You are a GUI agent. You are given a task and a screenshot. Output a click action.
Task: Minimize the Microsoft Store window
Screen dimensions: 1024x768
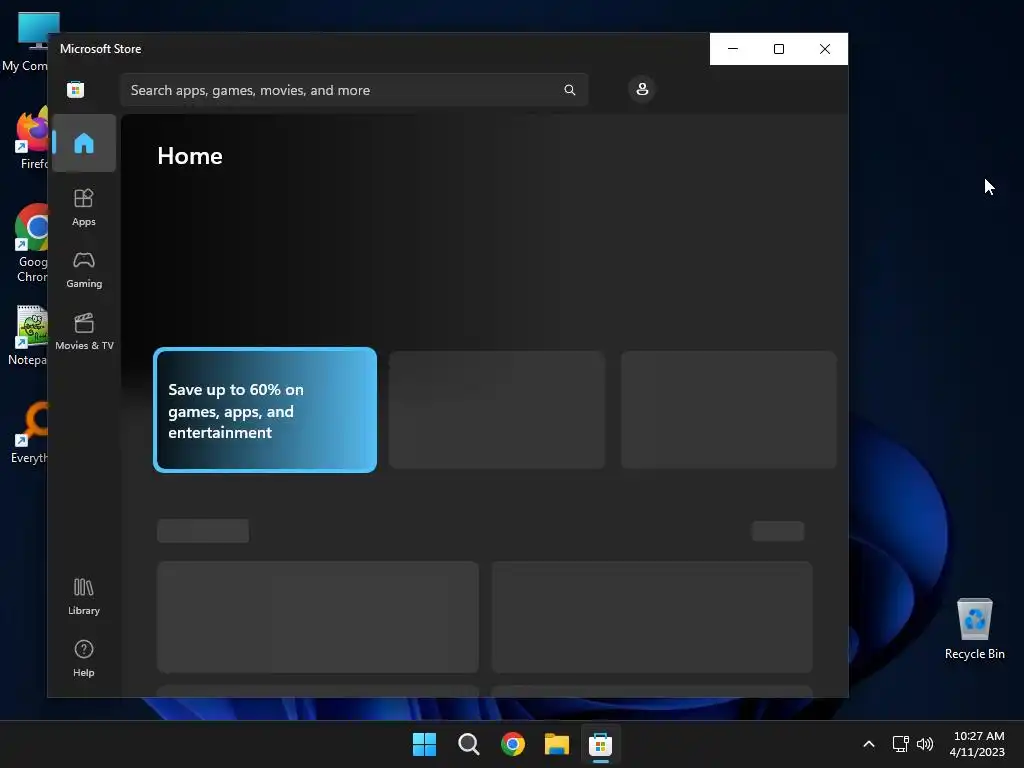tap(733, 49)
